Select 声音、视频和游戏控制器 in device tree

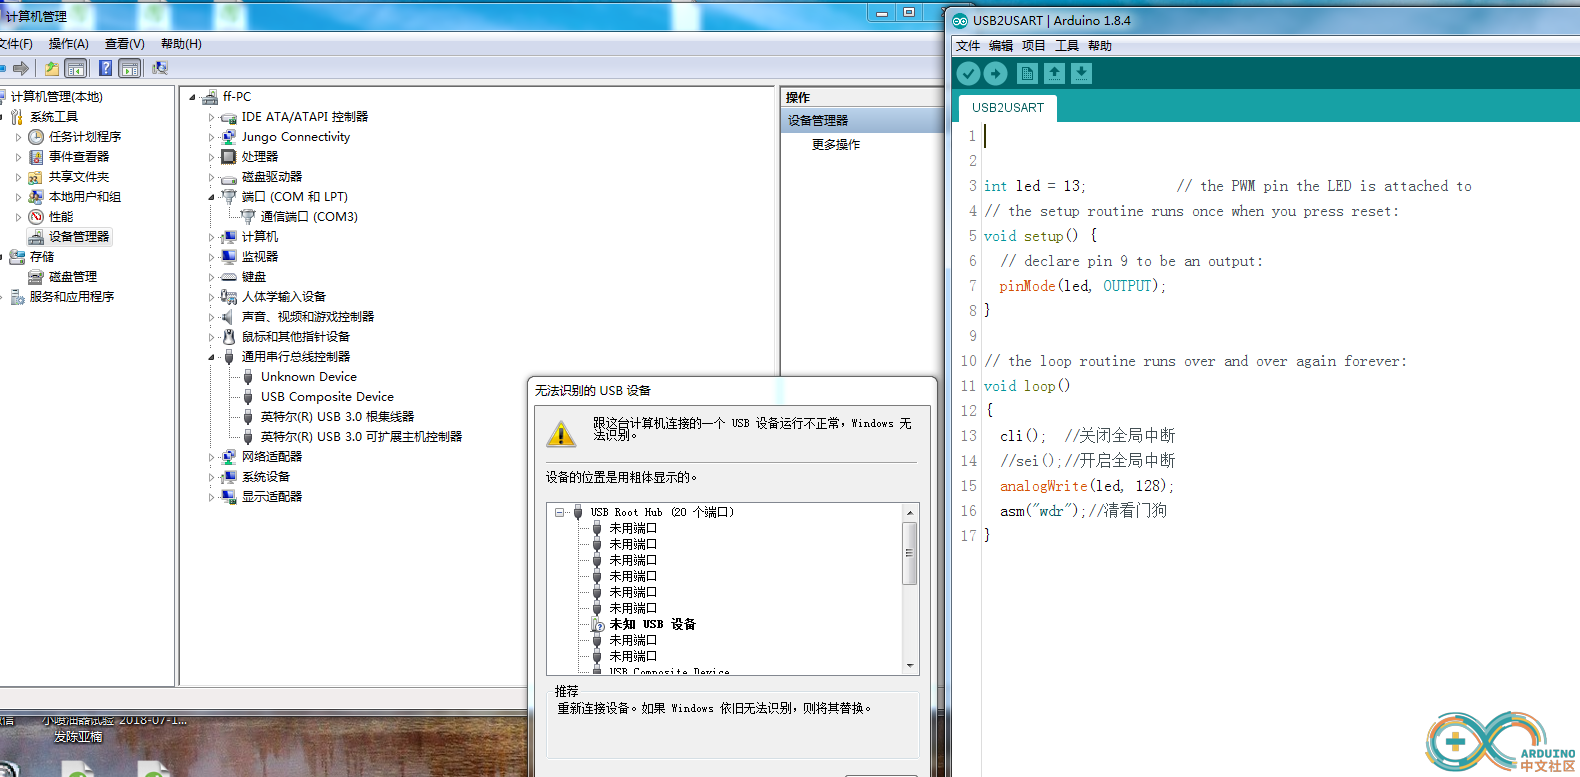308,317
